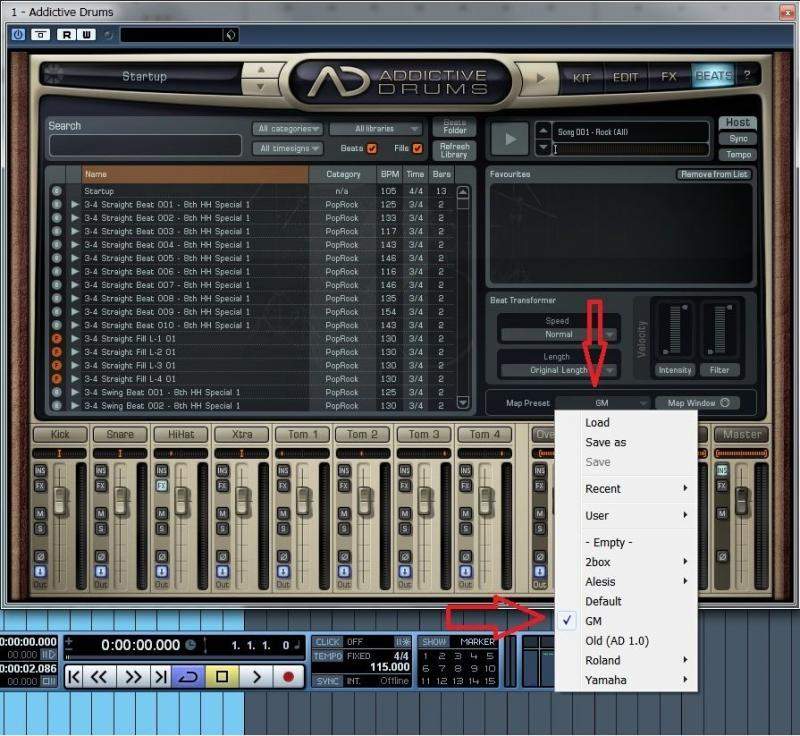Select Roland from the map preset menu
The width and height of the screenshot is (800, 736).
(603, 660)
